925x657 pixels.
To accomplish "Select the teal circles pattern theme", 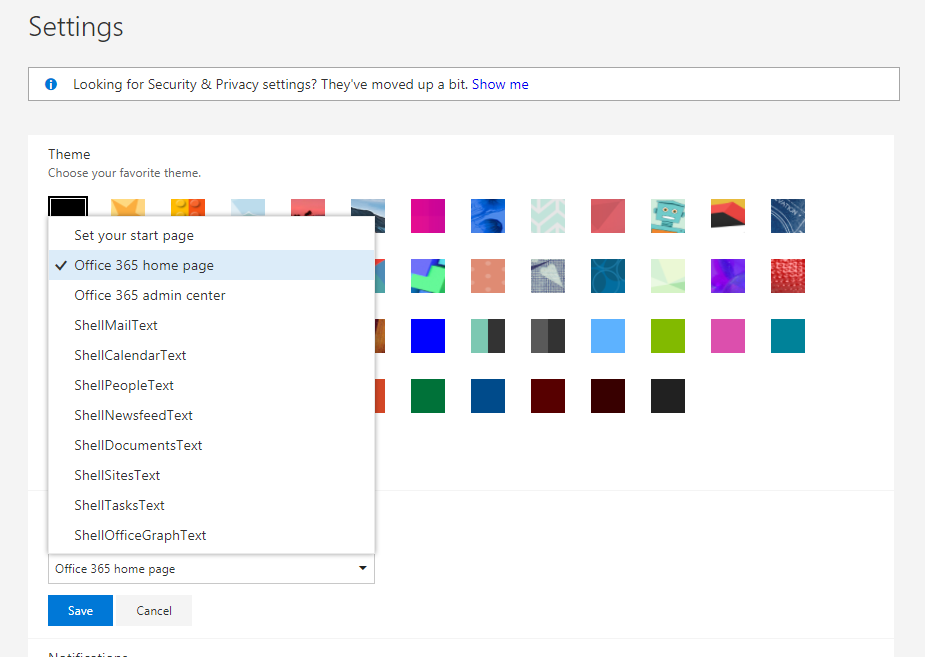I will click(608, 276).
